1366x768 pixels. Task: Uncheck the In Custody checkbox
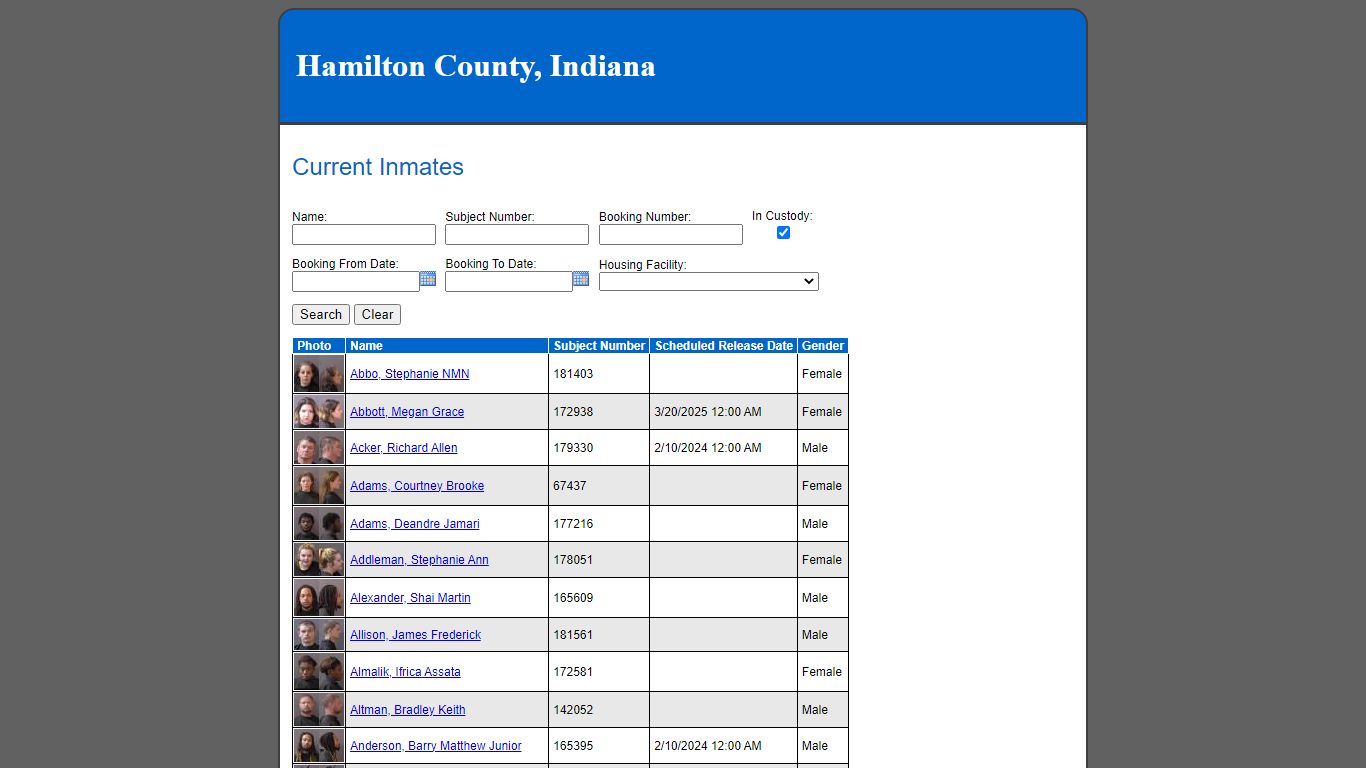point(783,232)
